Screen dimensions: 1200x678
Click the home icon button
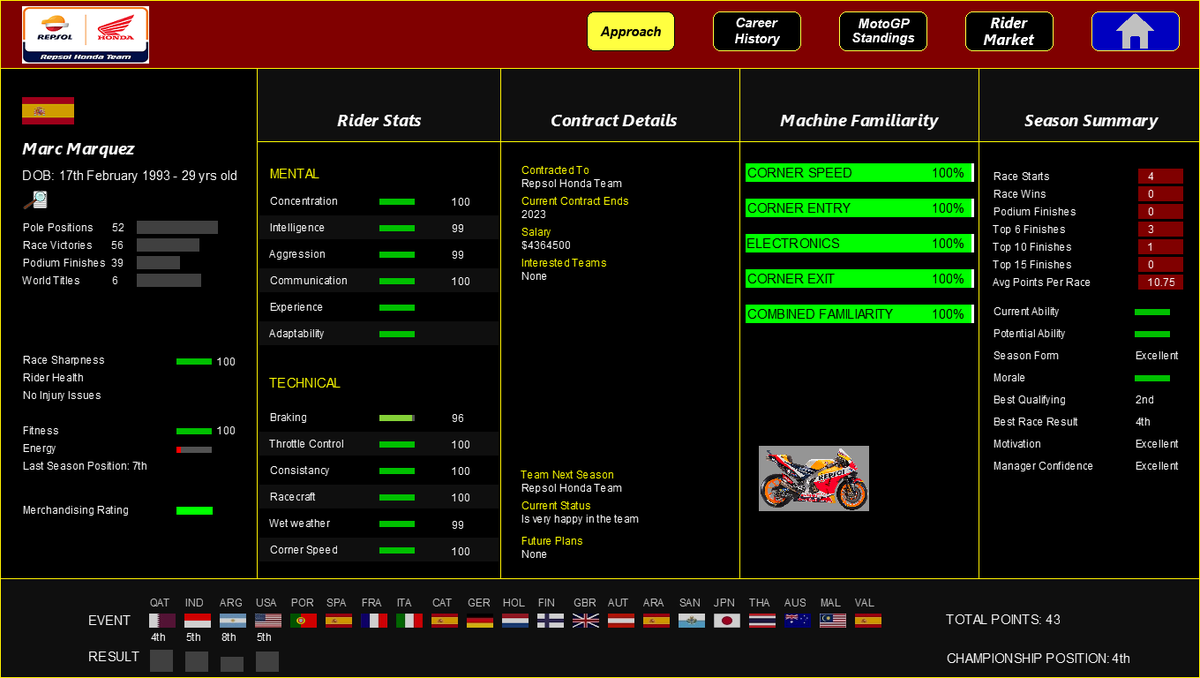coord(1134,31)
